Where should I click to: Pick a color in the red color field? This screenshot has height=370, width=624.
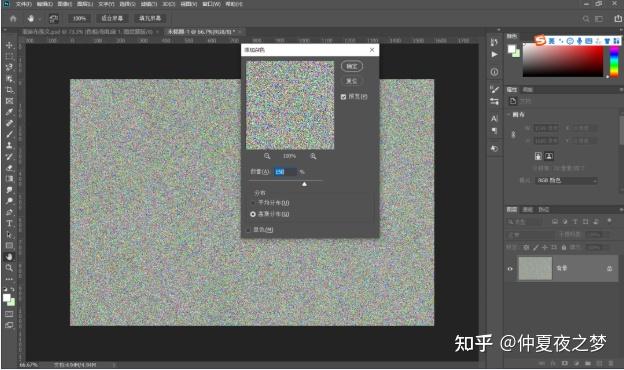click(563, 60)
